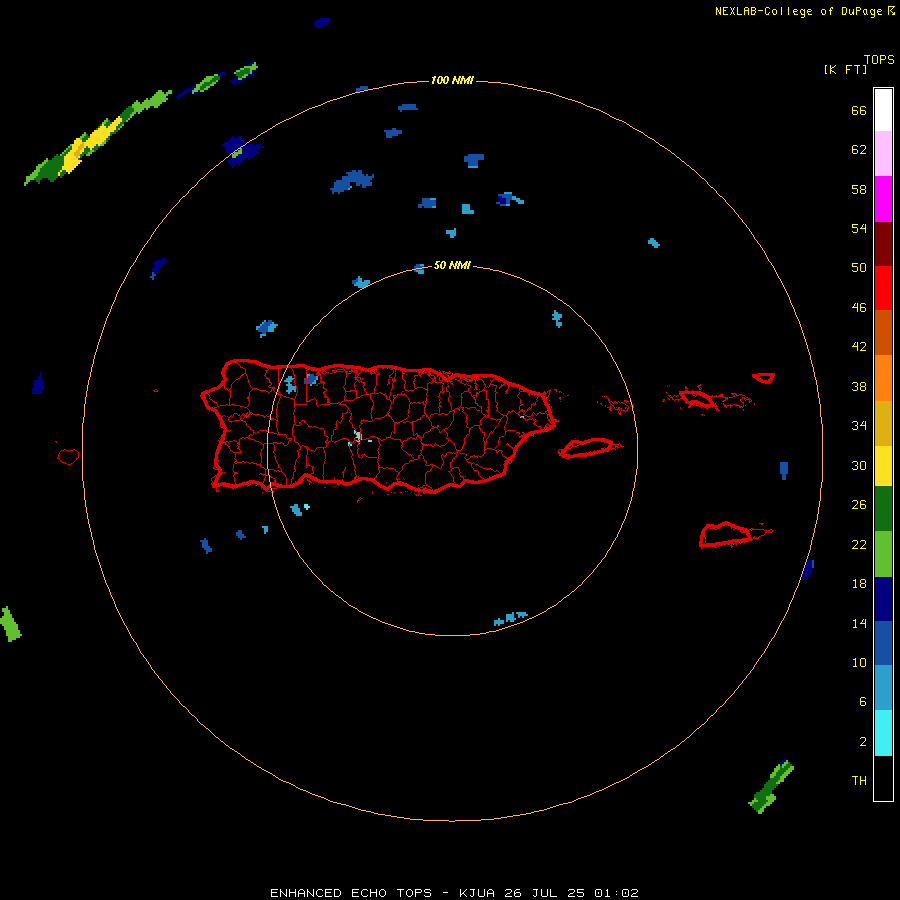Click the light blue legend swatch
This screenshot has width=900, height=900.
tap(883, 688)
